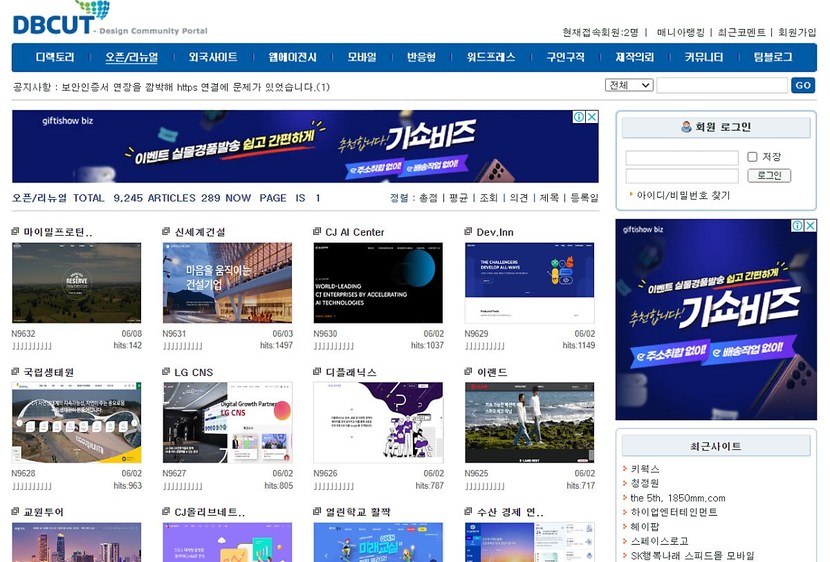
Task: Click the new-window icon beside 이랜드
Action: point(468,372)
